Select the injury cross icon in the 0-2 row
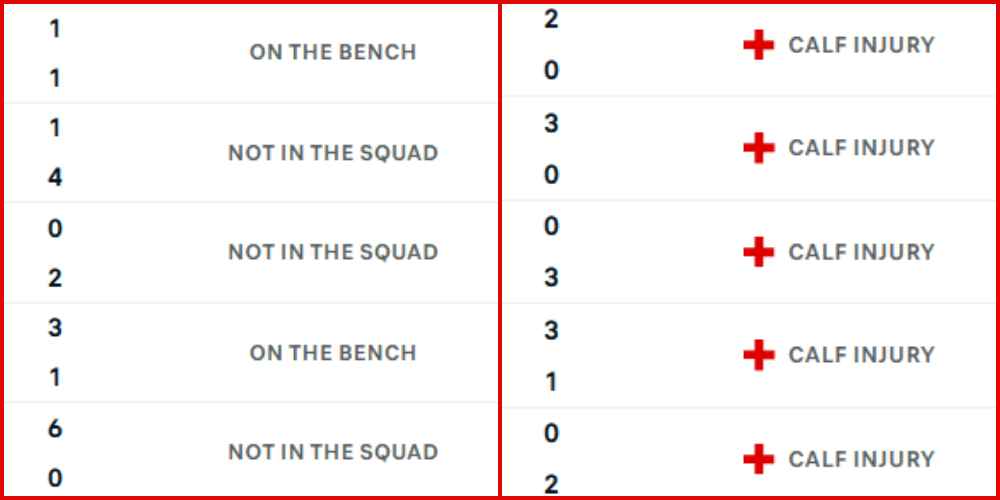This screenshot has width=1000, height=500. pyautogui.click(x=759, y=459)
